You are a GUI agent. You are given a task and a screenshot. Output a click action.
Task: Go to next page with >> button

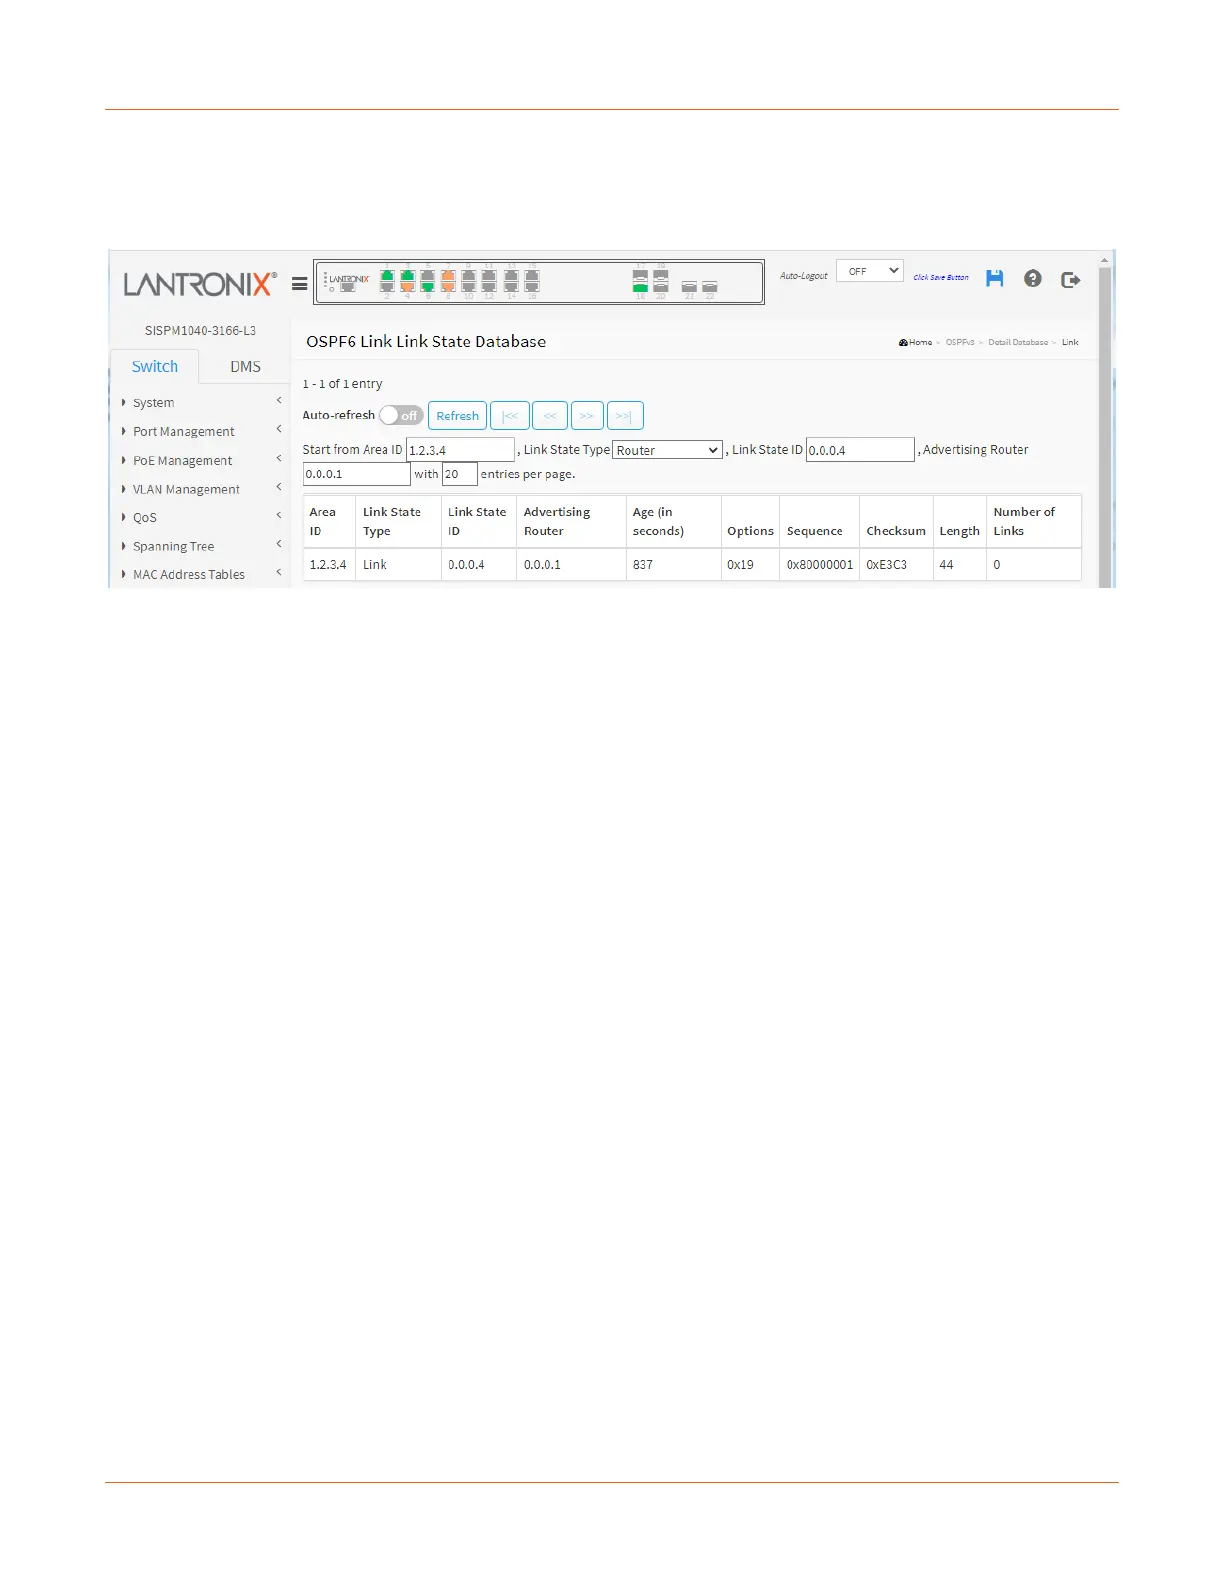(x=587, y=415)
